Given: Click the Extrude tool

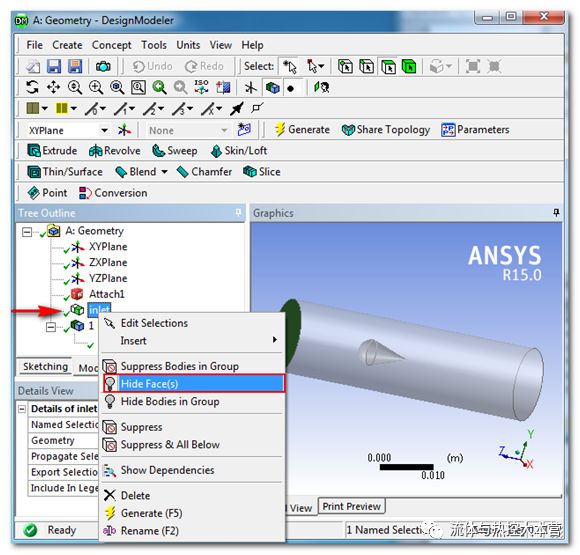Looking at the screenshot, I should point(52,151).
